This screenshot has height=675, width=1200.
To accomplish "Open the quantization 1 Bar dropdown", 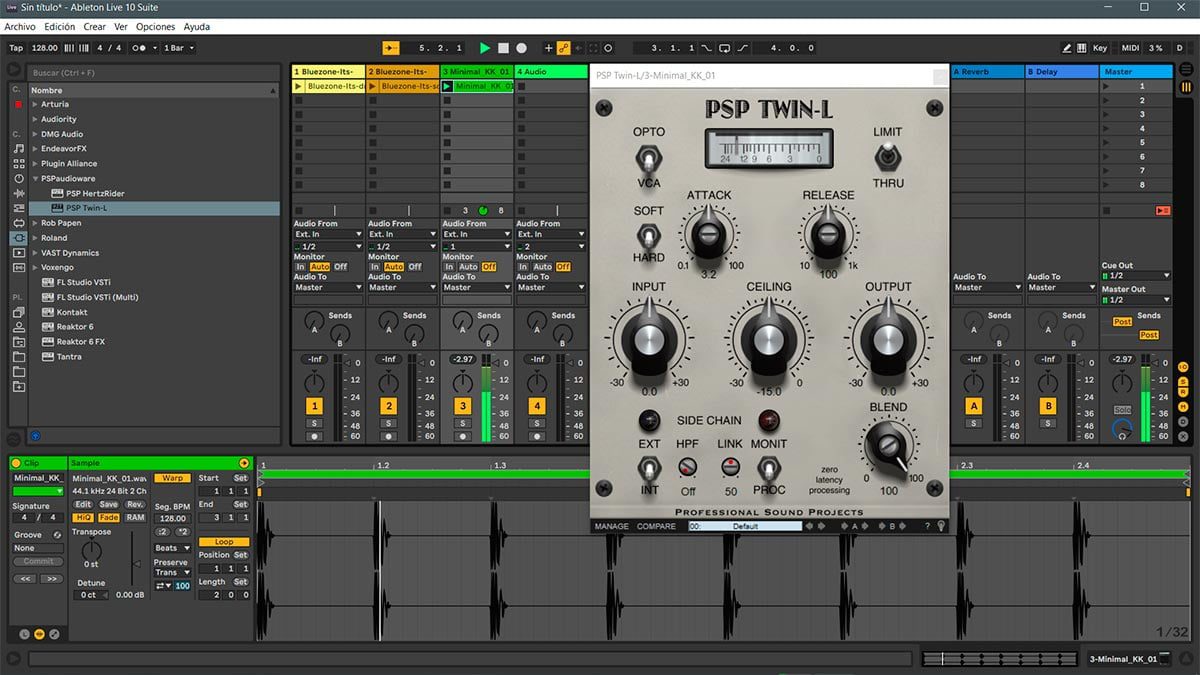I will click(179, 48).
